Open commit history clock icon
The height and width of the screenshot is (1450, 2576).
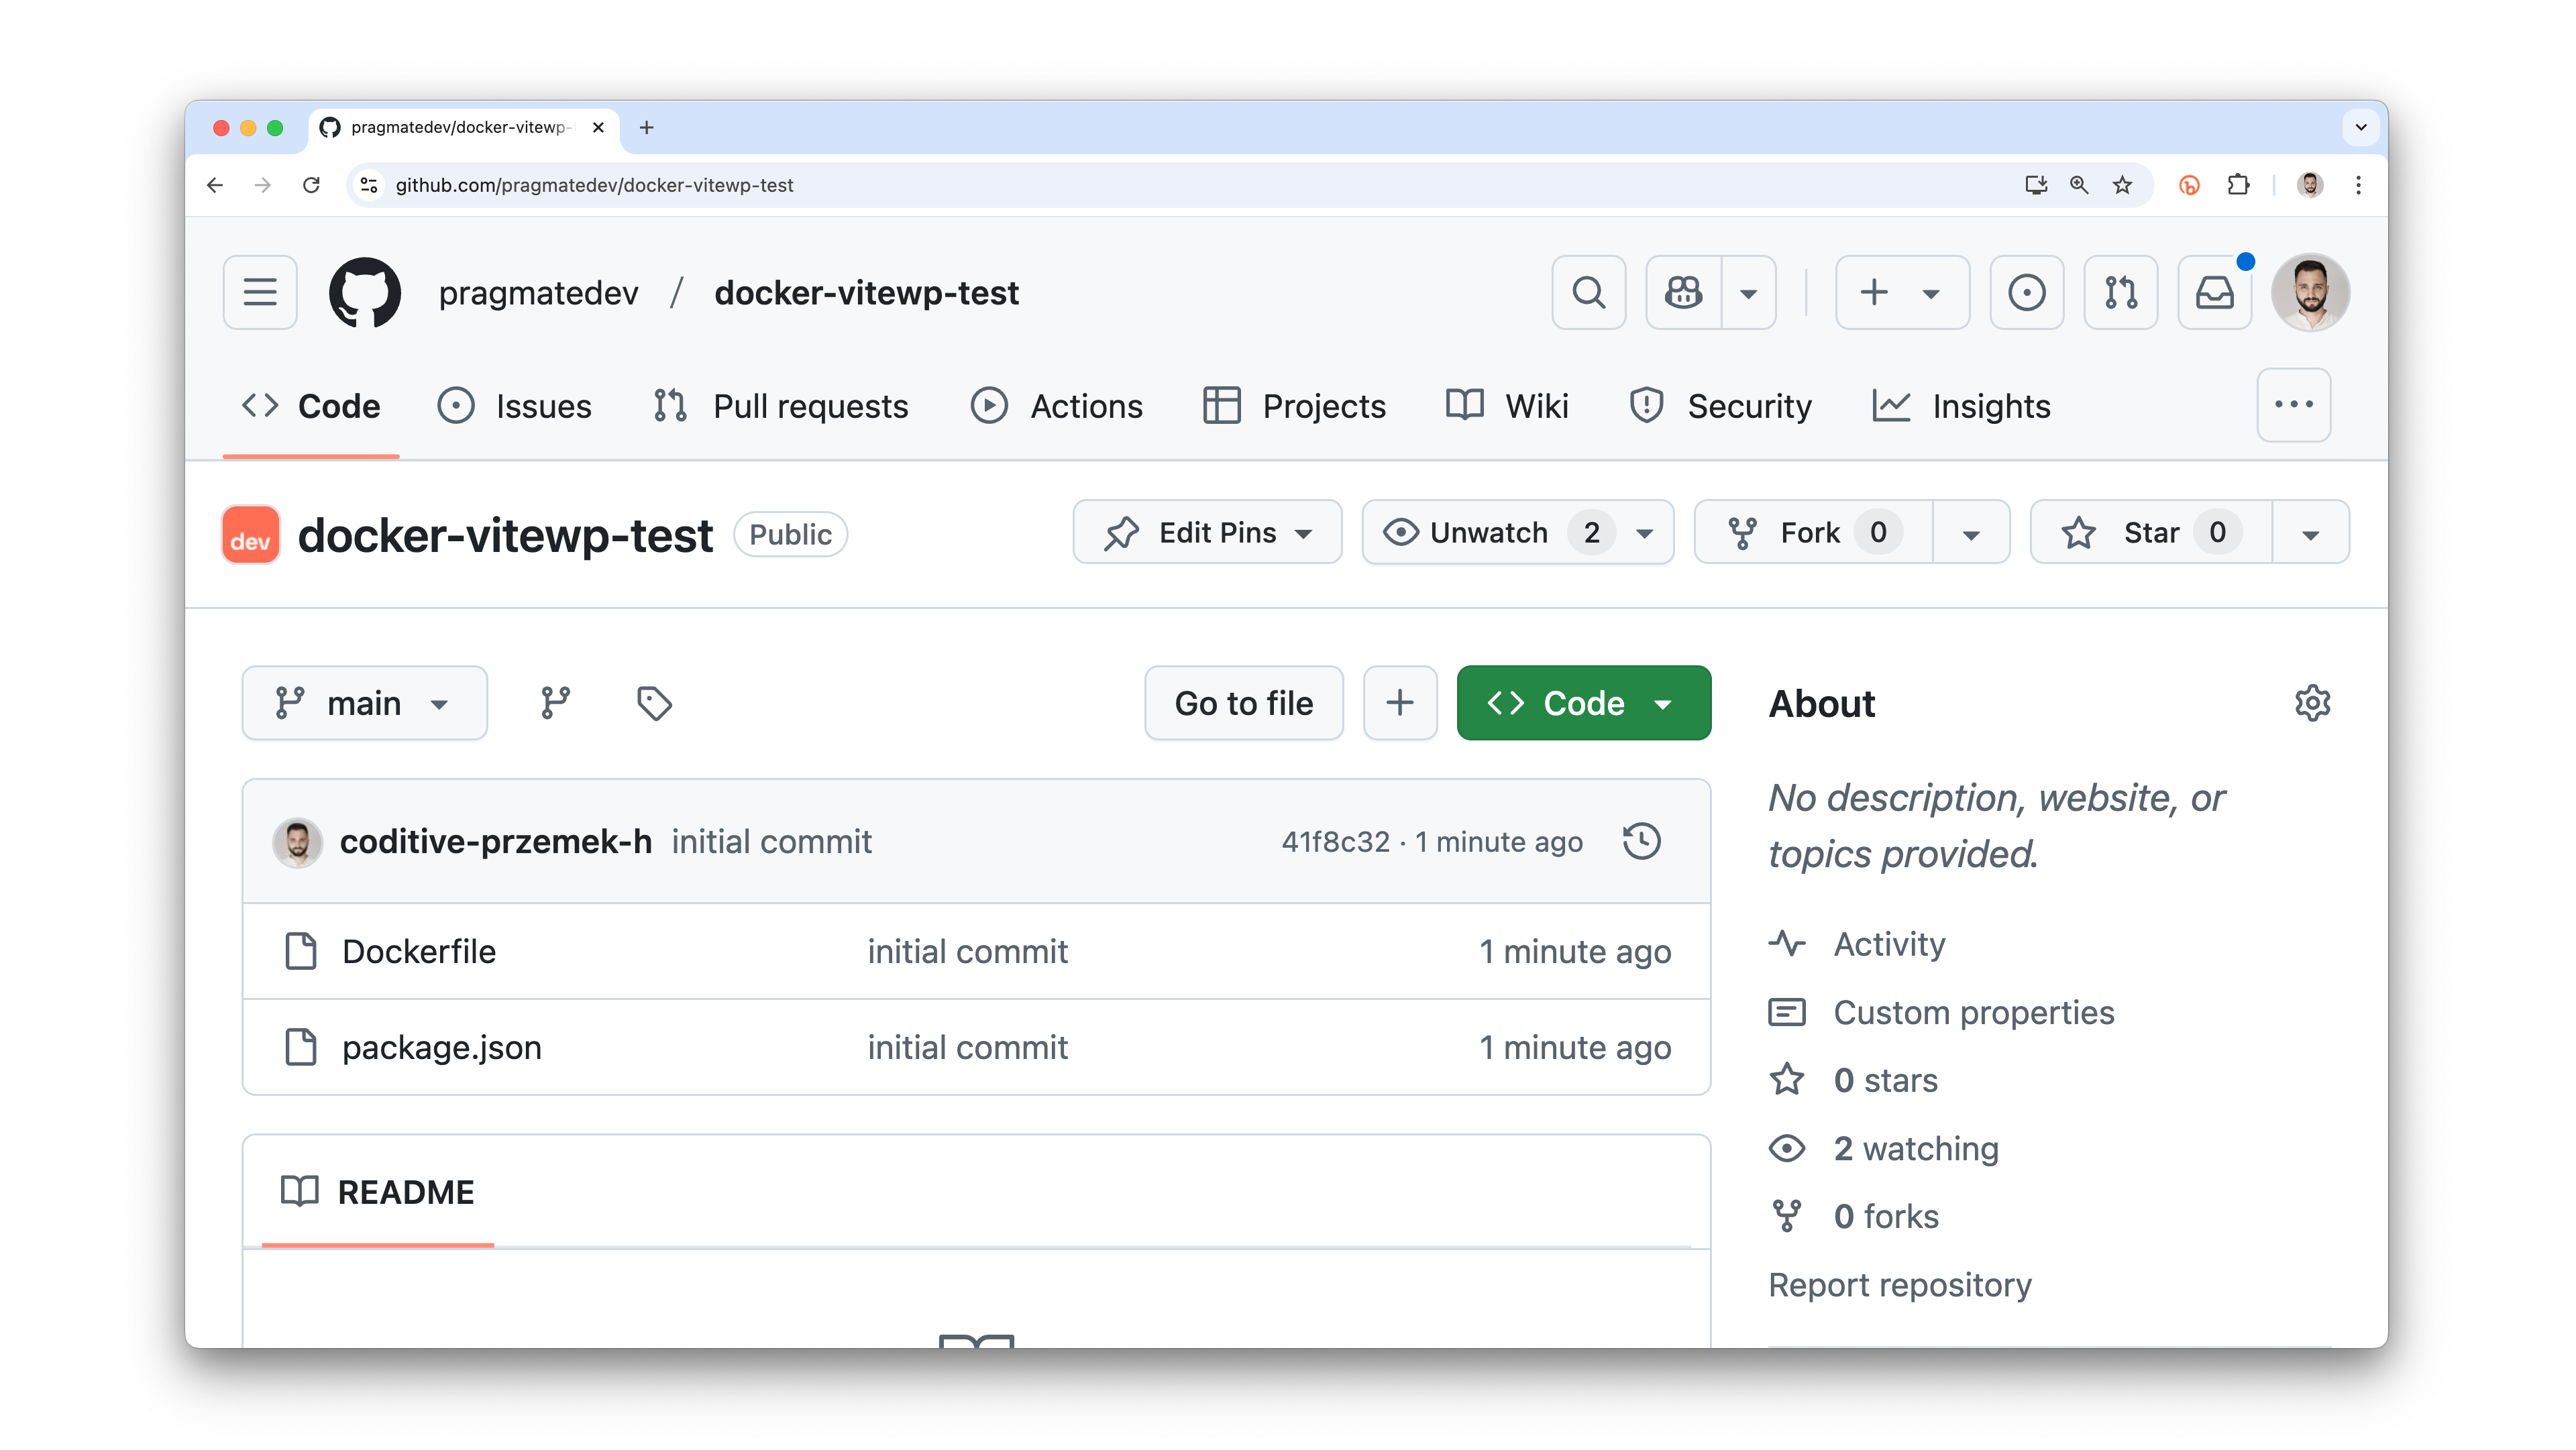1642,841
